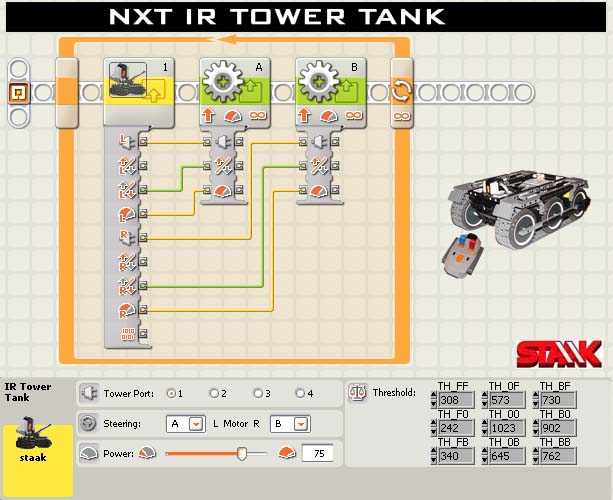Image resolution: width=613 pixels, height=500 pixels.
Task: Select the Motor A block gear icon
Action: [223, 81]
